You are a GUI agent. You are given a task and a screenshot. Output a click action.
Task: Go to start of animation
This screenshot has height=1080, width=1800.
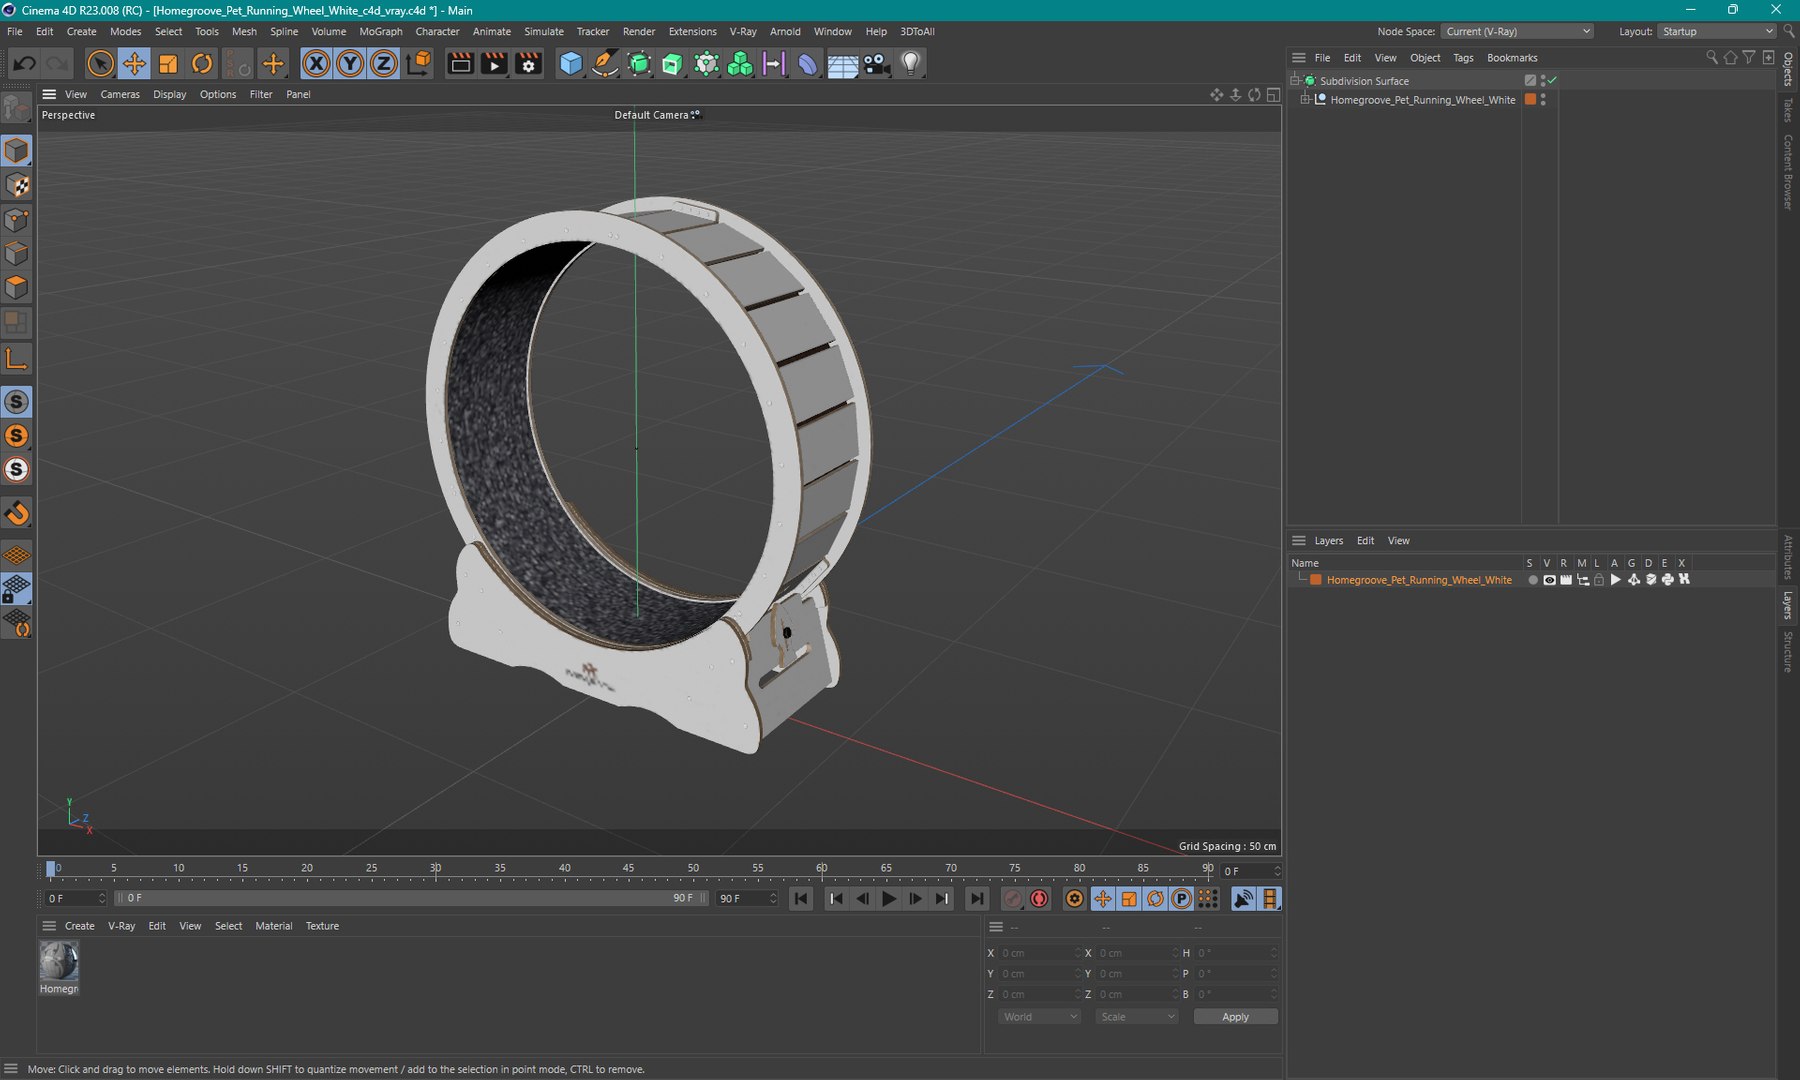click(801, 899)
